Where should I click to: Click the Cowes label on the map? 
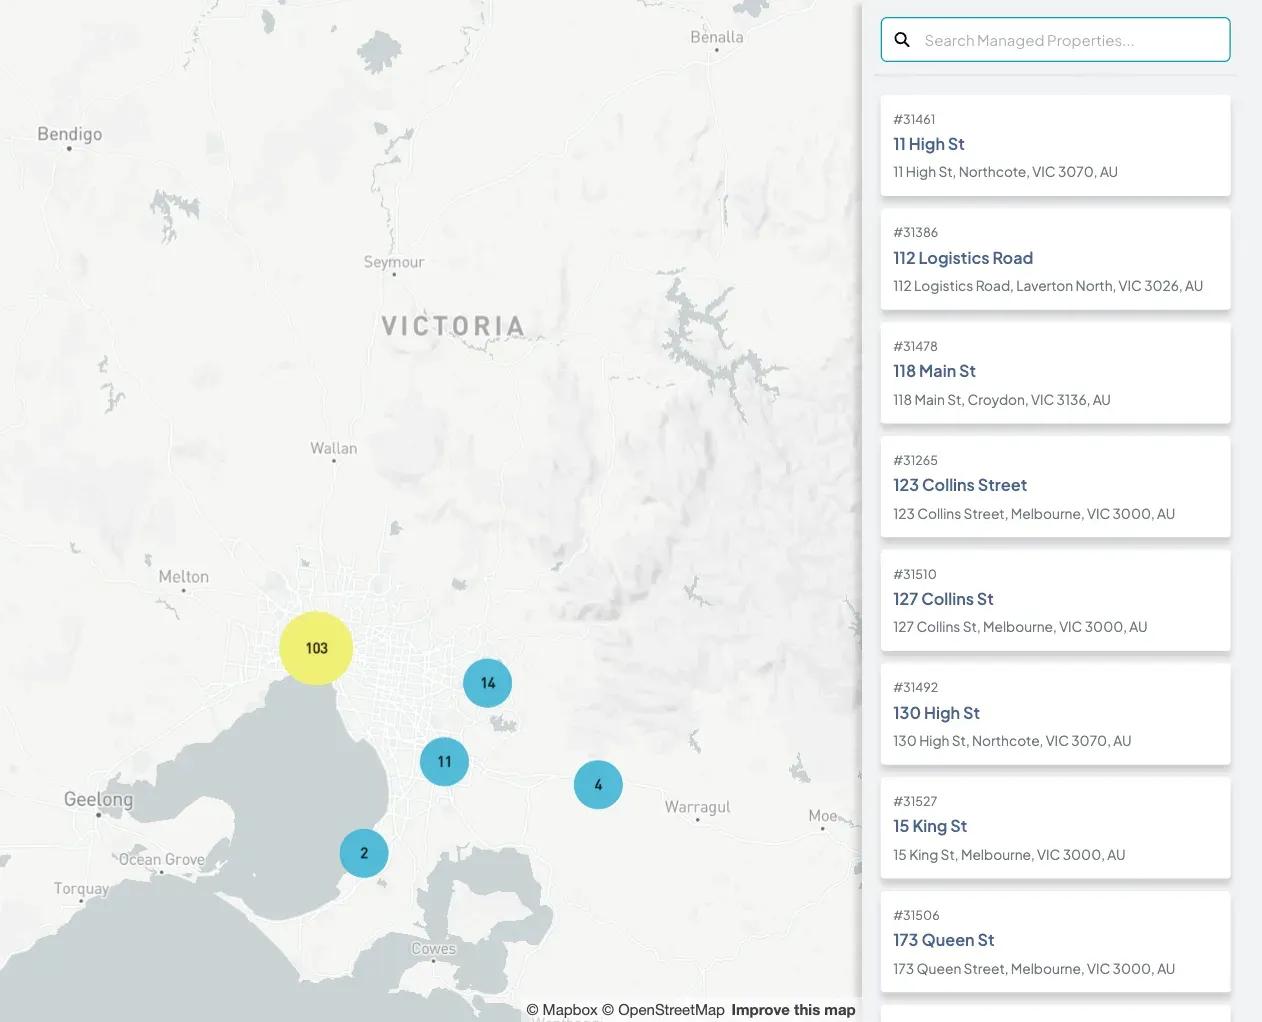pyautogui.click(x=433, y=948)
